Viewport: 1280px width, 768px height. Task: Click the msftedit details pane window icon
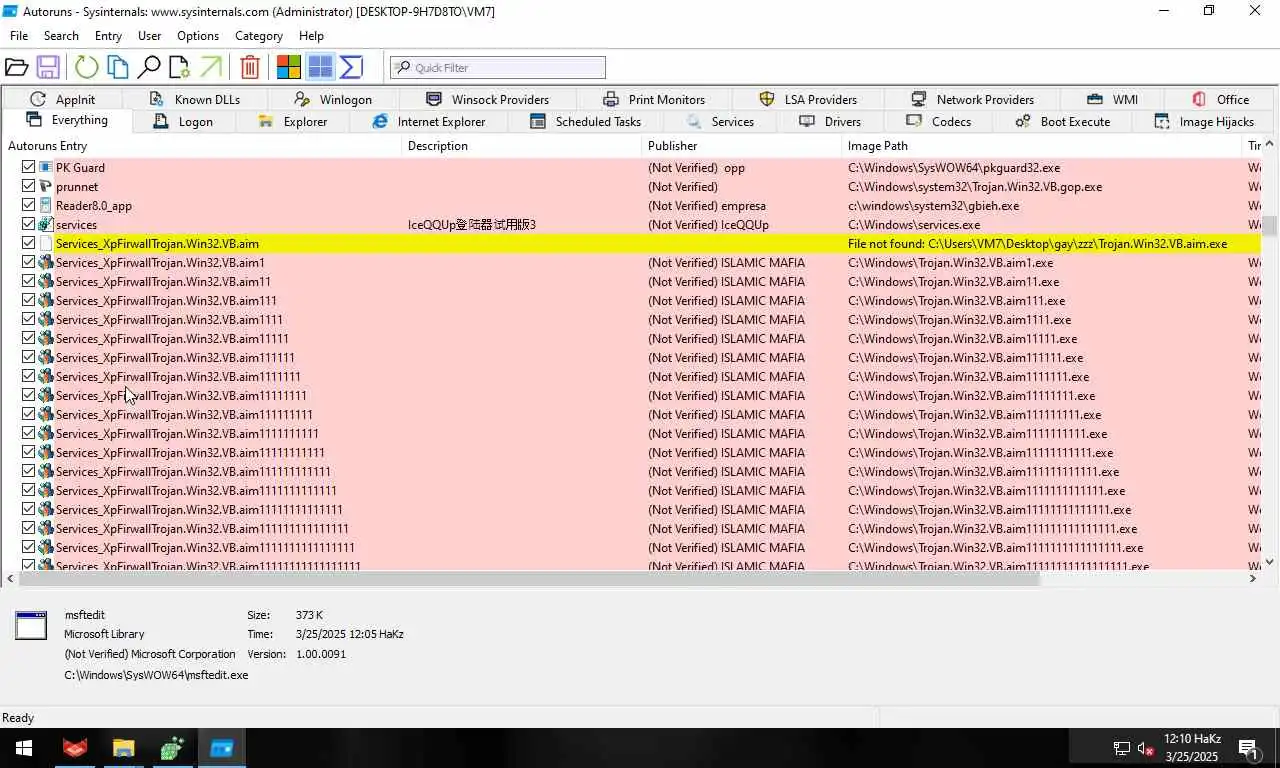pyautogui.click(x=31, y=625)
